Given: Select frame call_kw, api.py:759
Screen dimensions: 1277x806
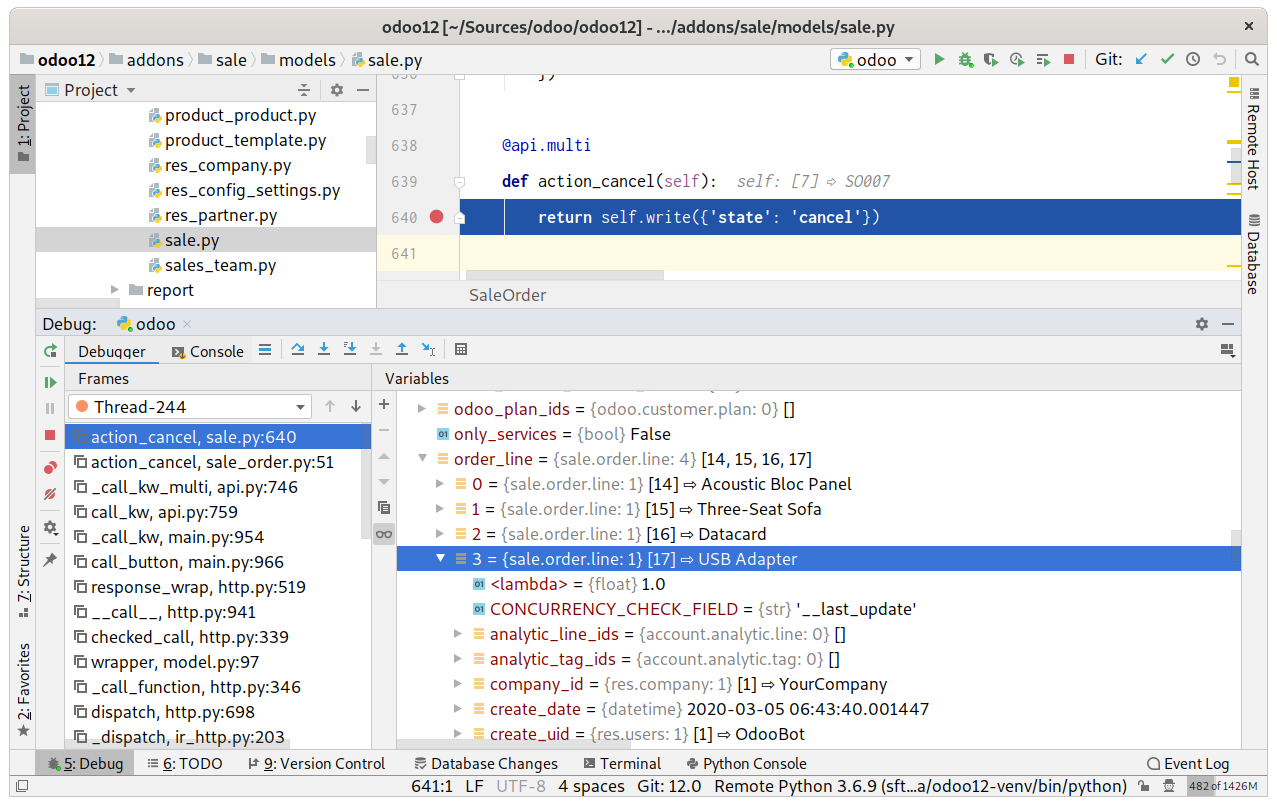Looking at the screenshot, I should [164, 512].
